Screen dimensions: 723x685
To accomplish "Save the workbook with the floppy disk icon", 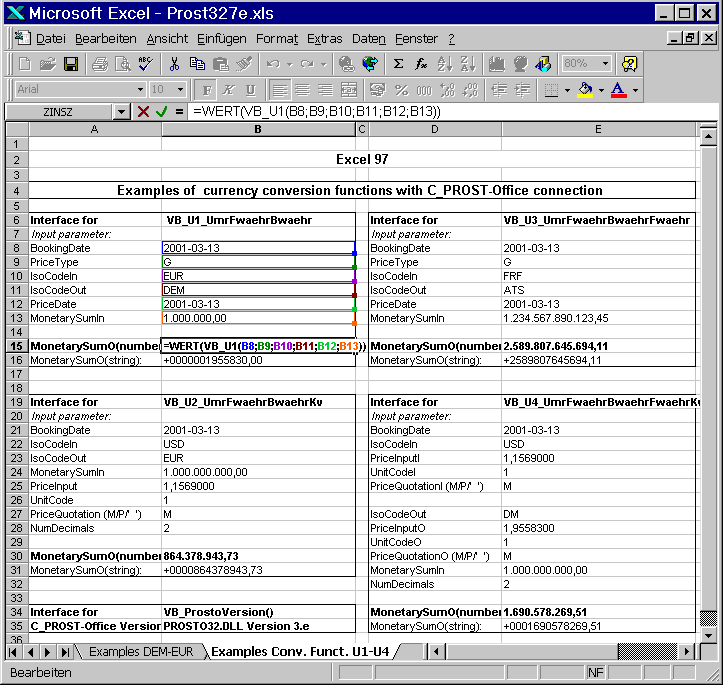I will coord(71,64).
